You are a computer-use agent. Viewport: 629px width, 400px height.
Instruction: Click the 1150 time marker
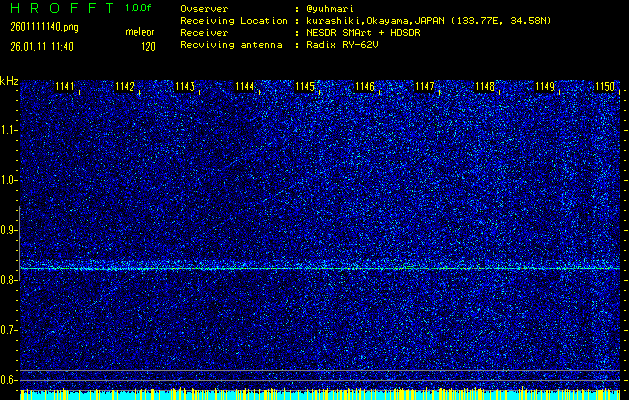coord(604,87)
